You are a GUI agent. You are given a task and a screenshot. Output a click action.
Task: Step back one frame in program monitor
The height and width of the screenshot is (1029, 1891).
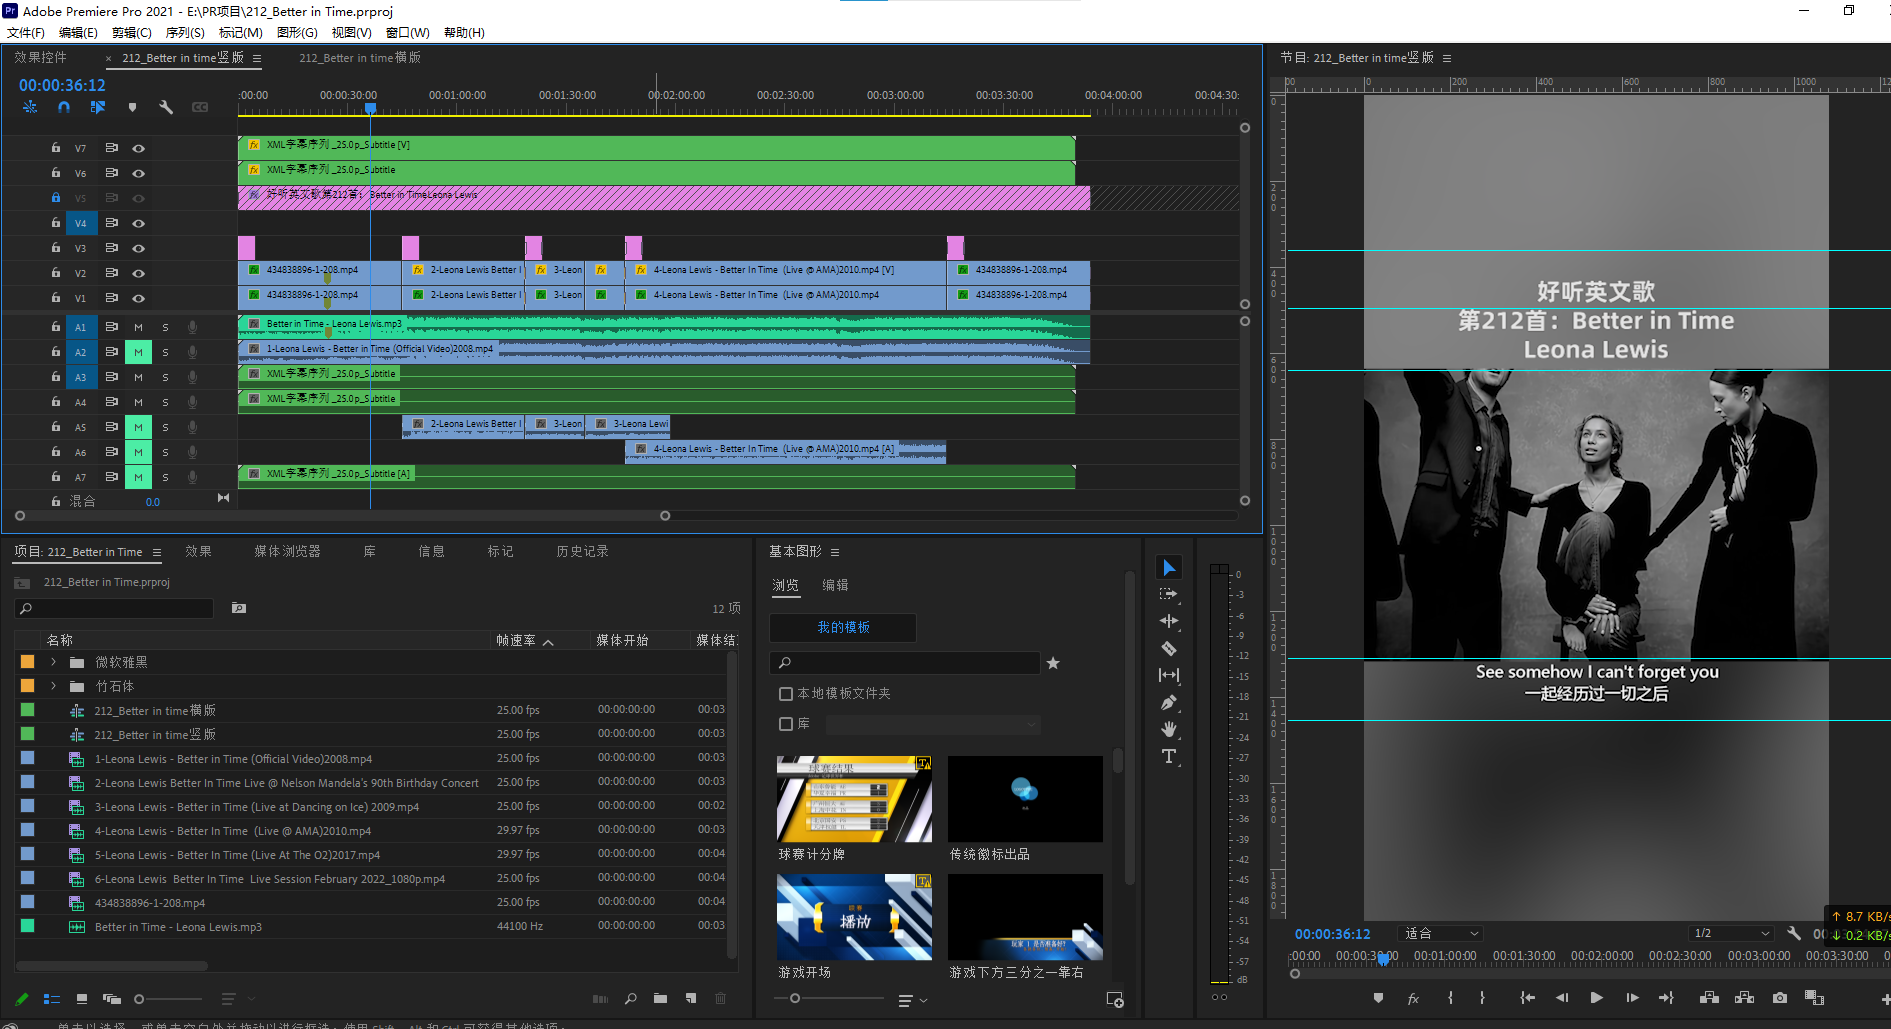[x=1562, y=997]
